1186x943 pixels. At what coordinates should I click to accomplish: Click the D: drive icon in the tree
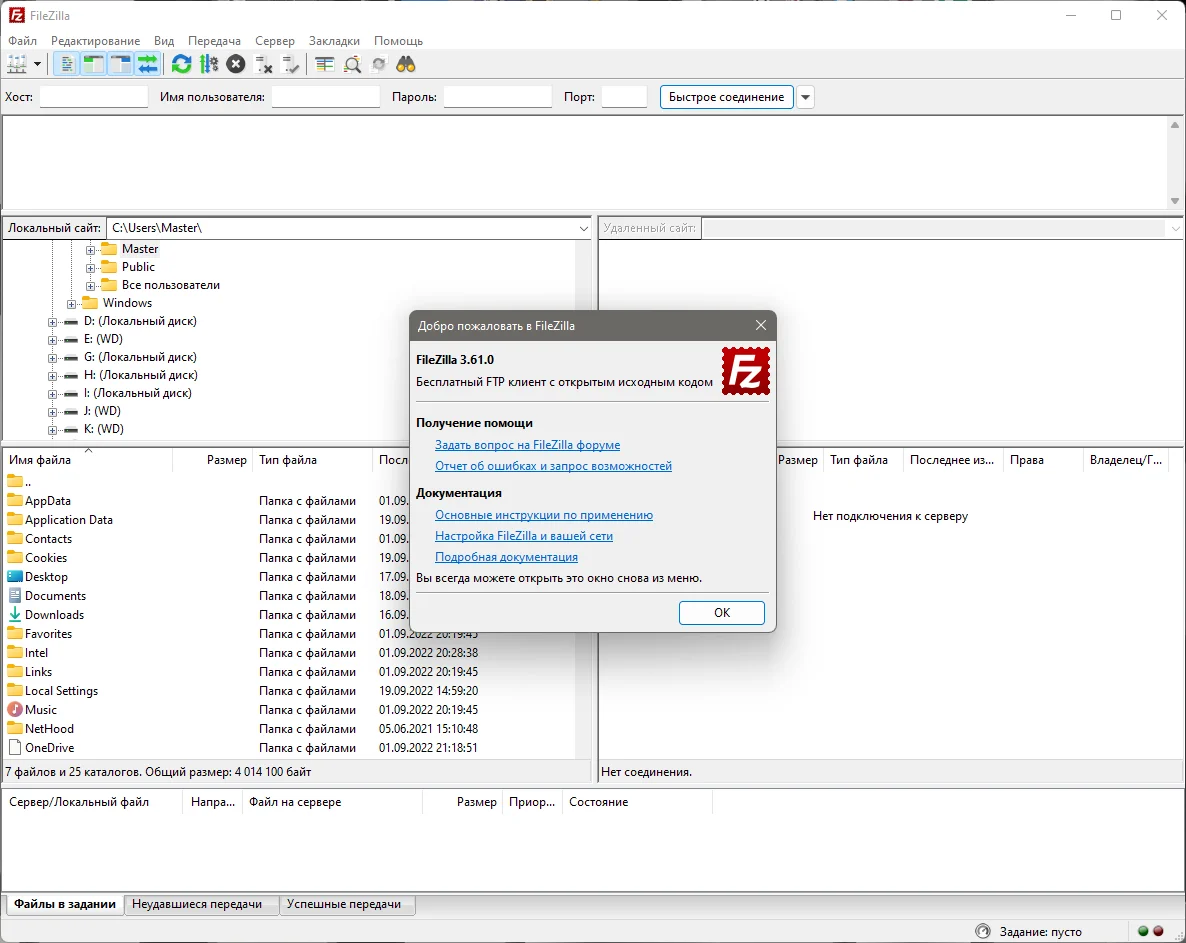[71, 321]
